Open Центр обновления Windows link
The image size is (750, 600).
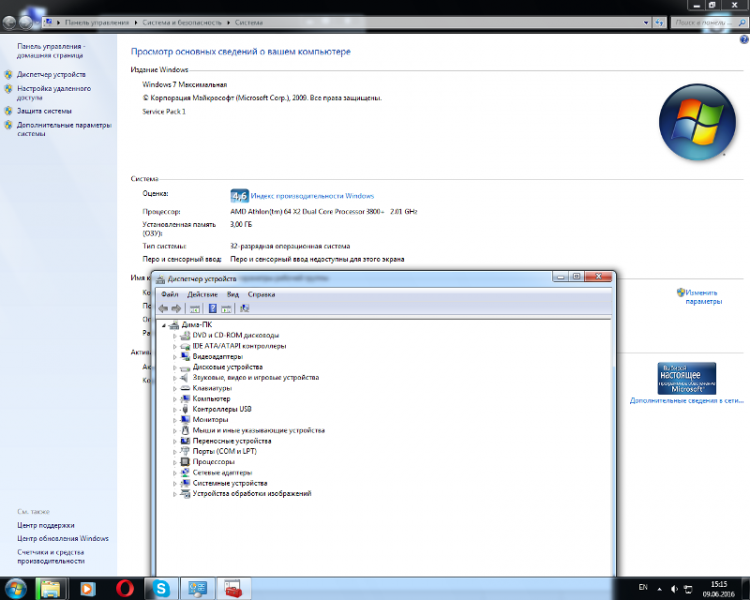click(62, 538)
